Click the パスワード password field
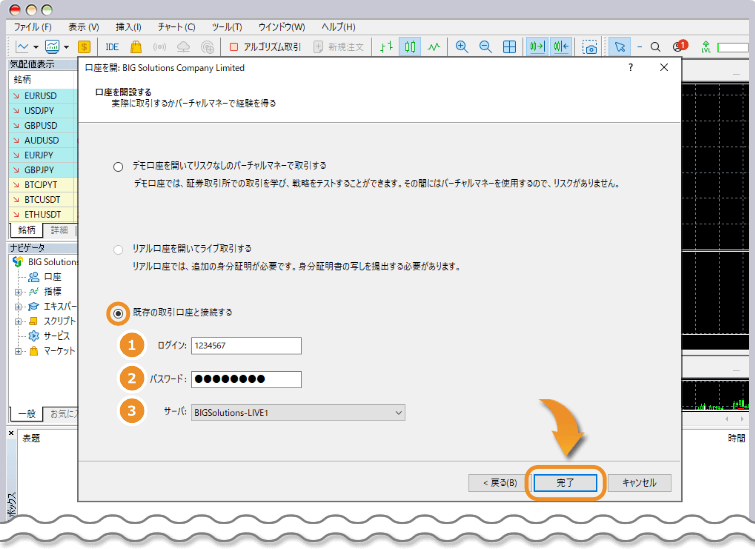 (x=246, y=379)
